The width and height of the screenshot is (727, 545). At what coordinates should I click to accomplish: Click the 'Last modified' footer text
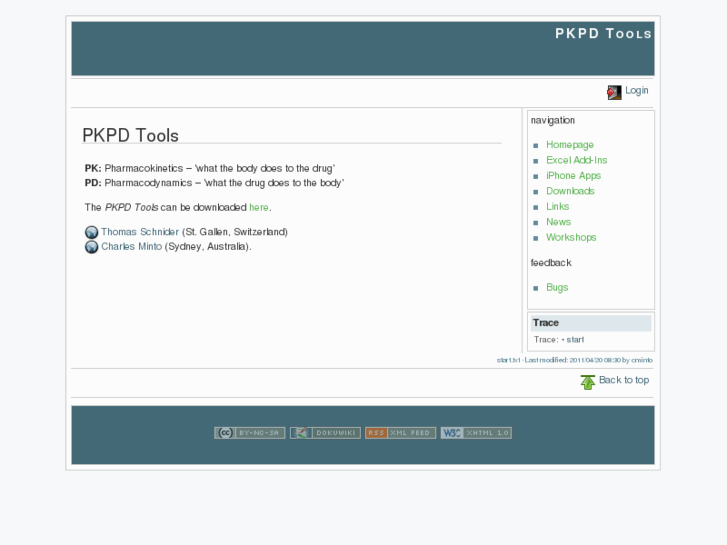tap(574, 360)
